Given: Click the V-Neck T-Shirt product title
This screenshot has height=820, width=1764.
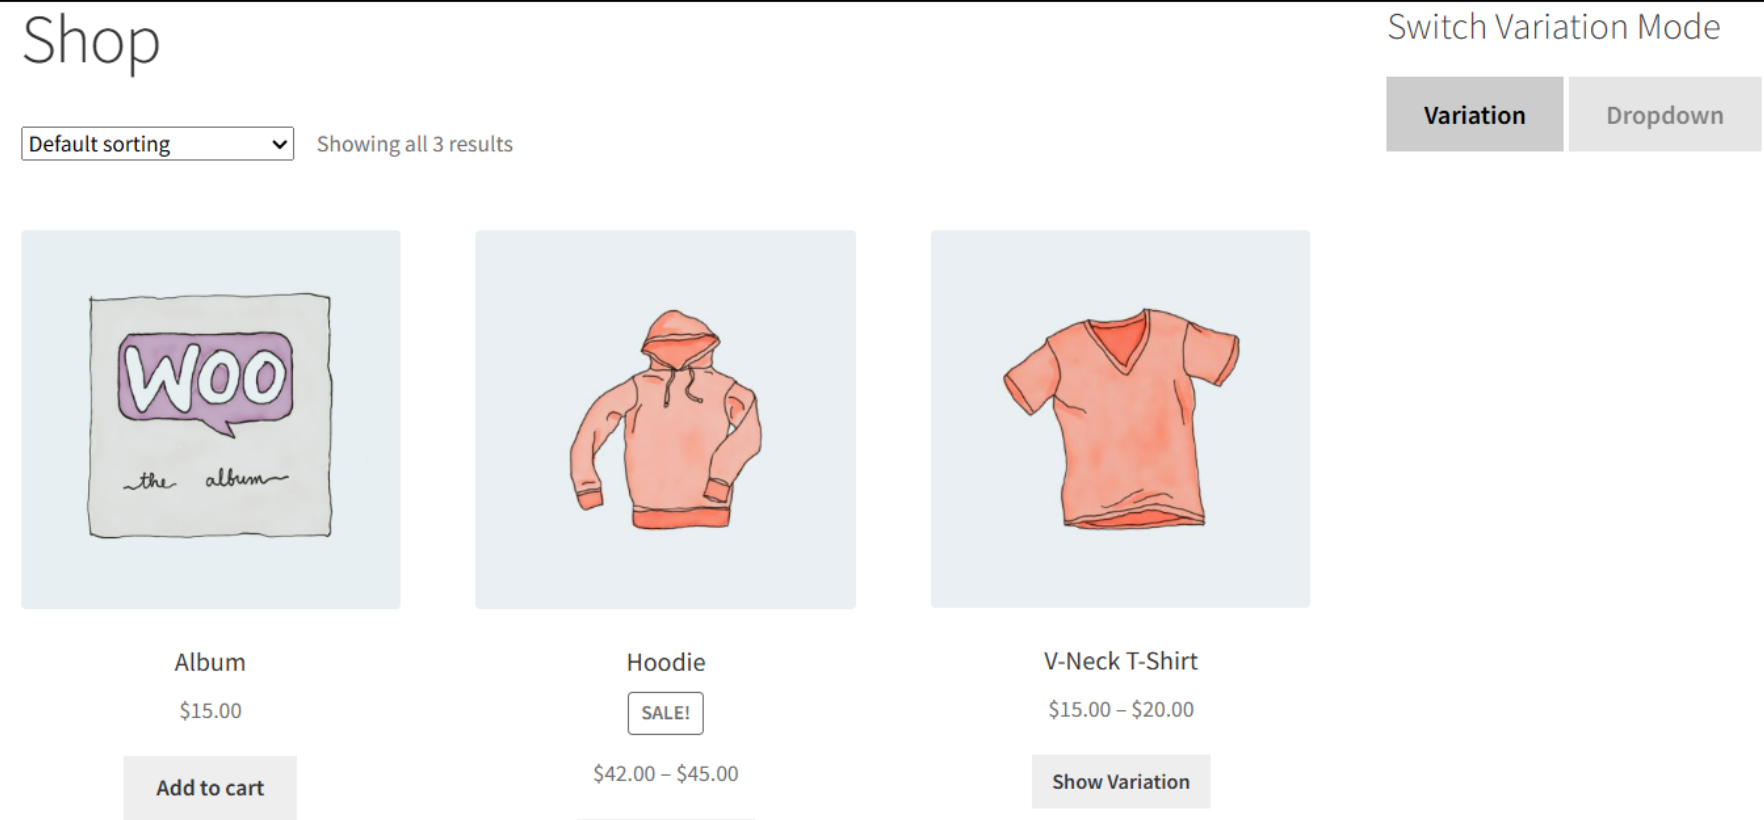Looking at the screenshot, I should (1120, 661).
